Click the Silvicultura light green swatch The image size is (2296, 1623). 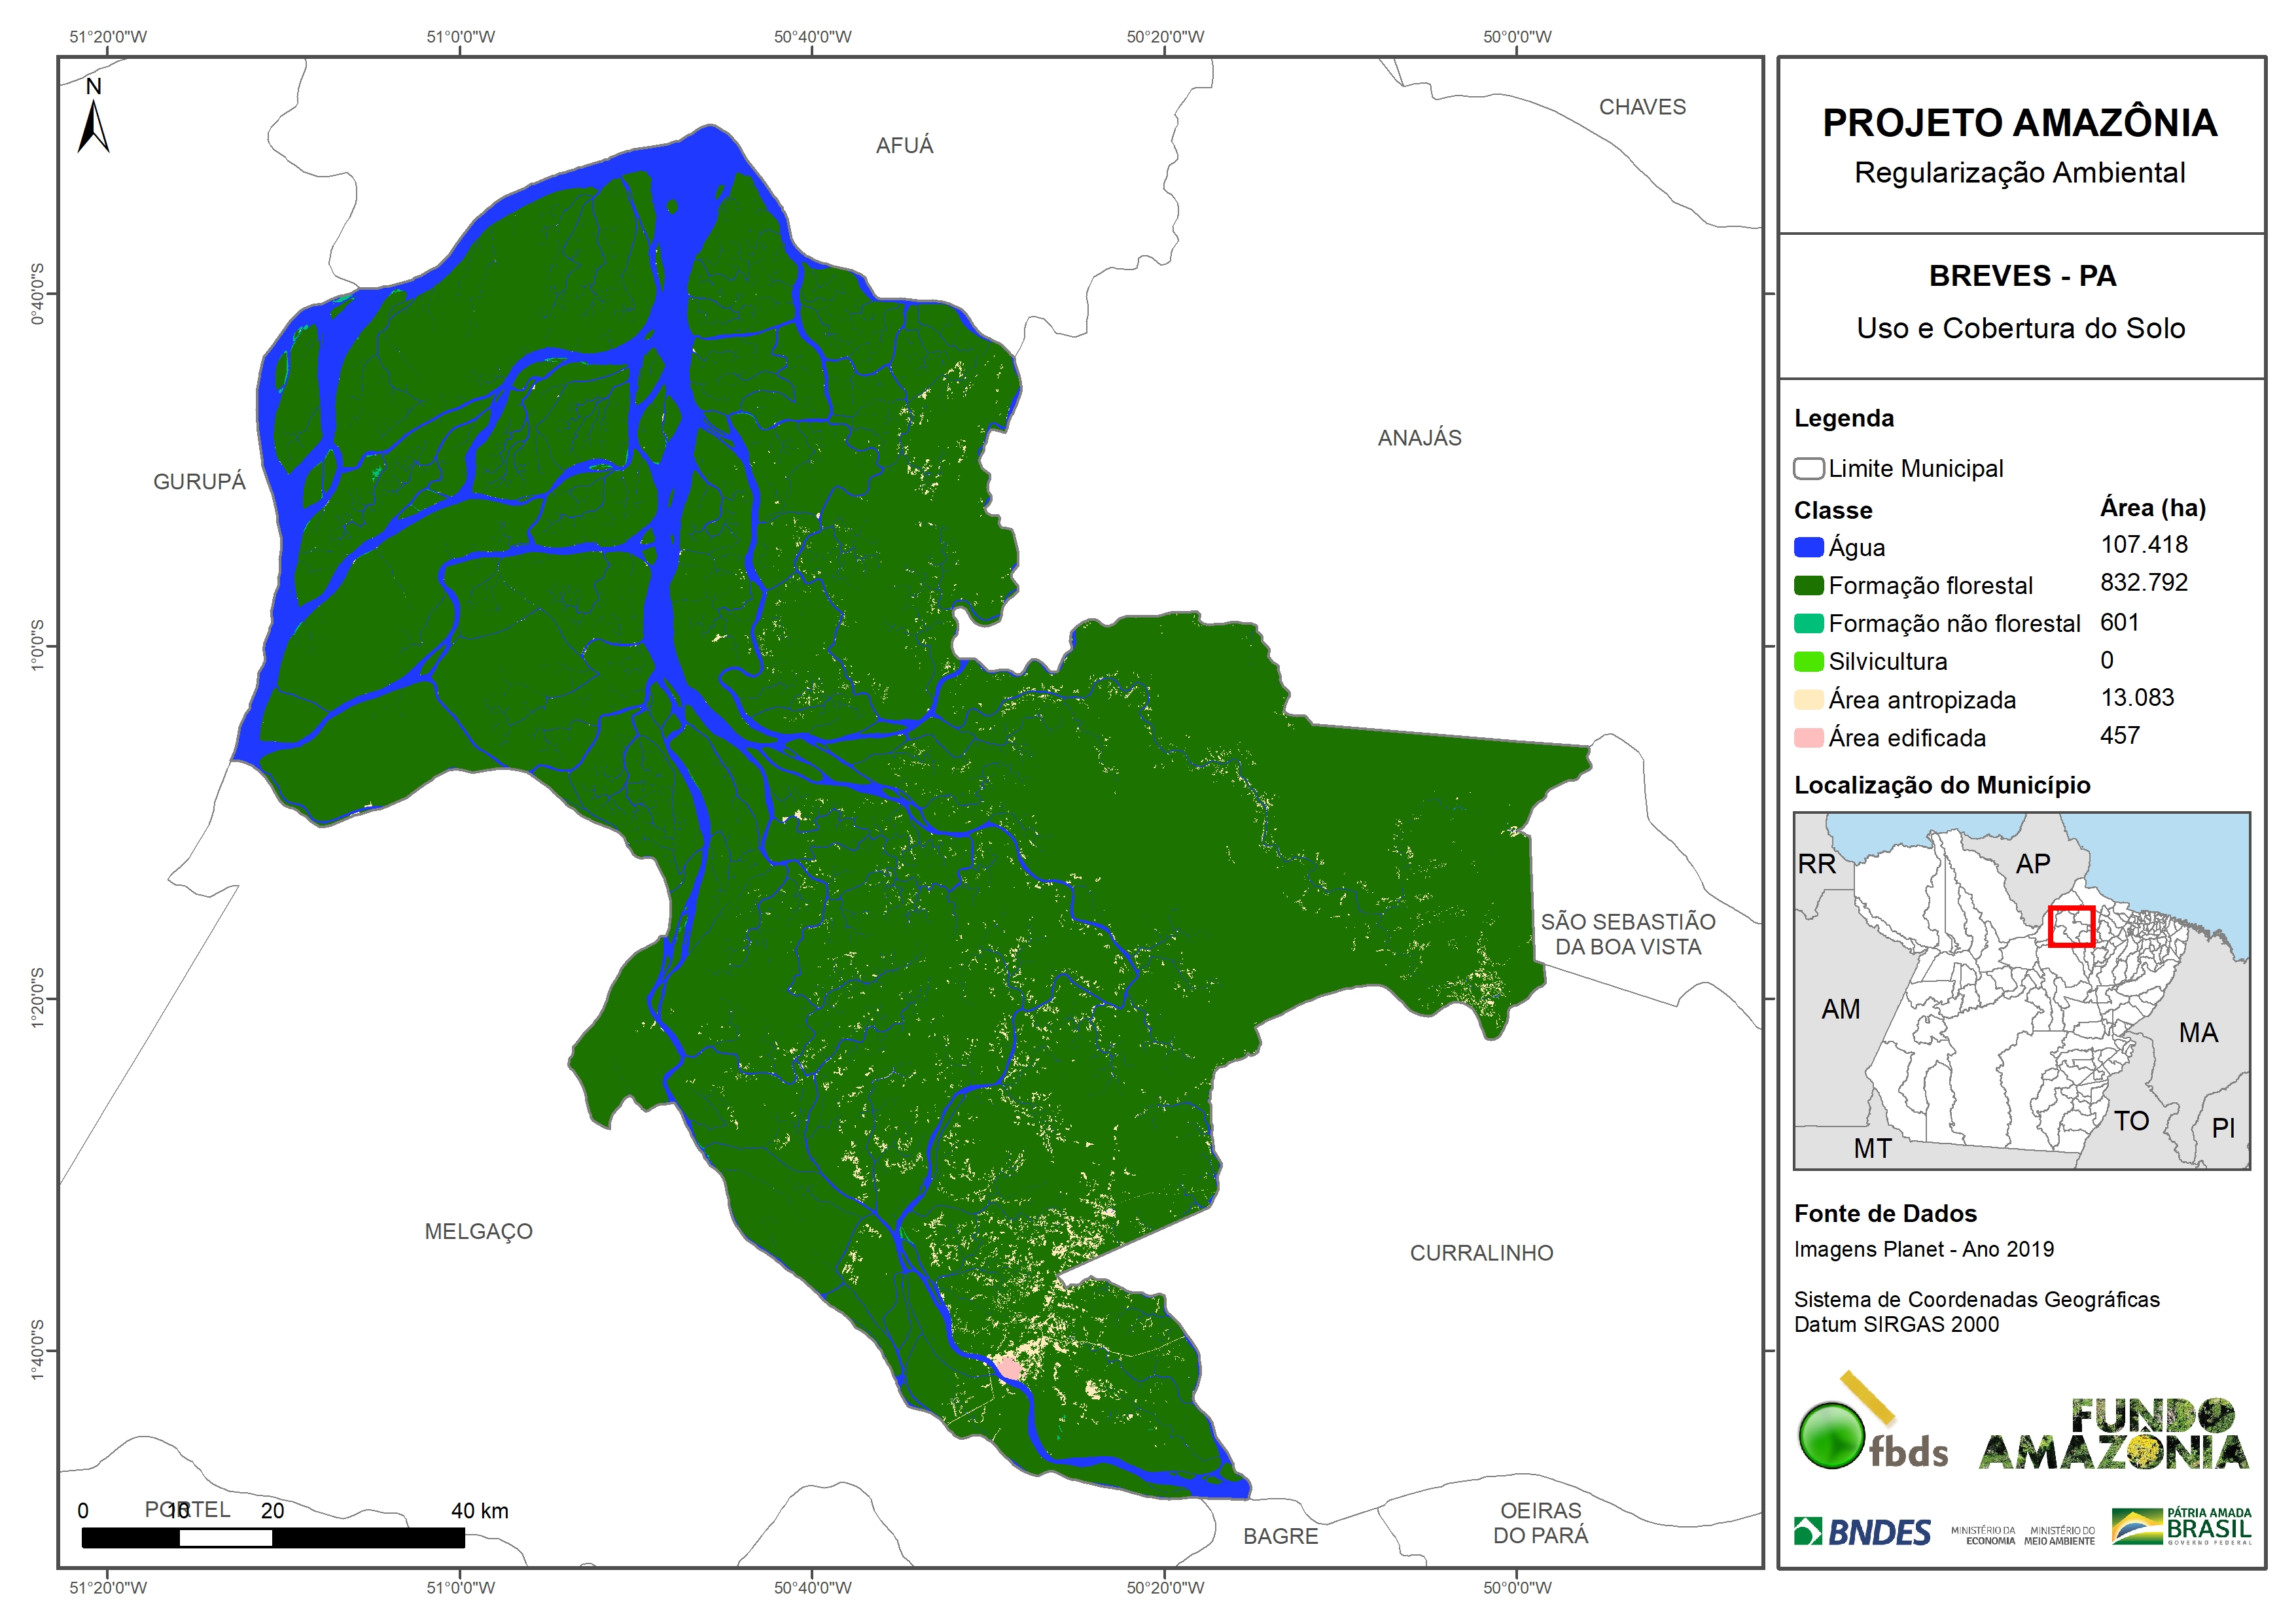(x=1808, y=662)
